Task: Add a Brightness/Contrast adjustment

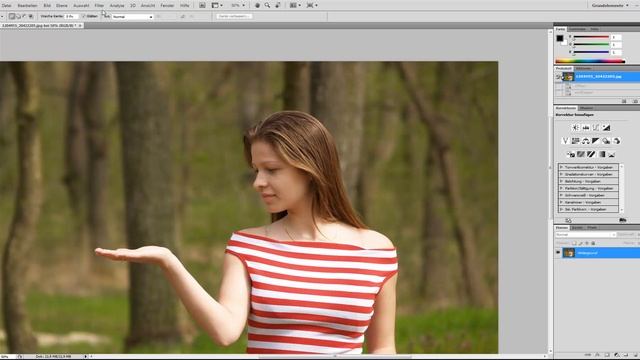Action: point(576,128)
